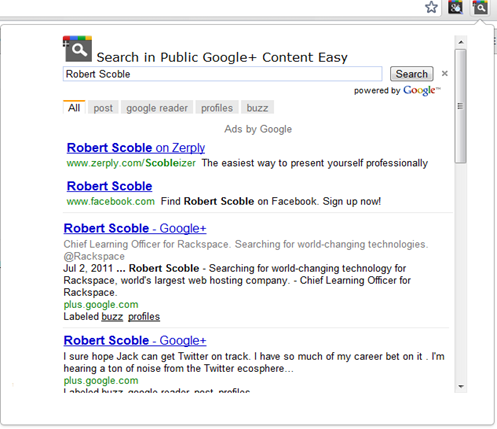Open the Robert Scoble Facebook ad link
The image size is (497, 429).
[x=109, y=186]
